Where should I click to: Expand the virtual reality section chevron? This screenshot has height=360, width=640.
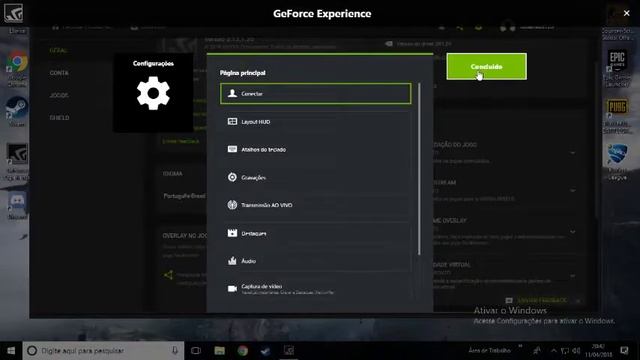[x=573, y=276]
